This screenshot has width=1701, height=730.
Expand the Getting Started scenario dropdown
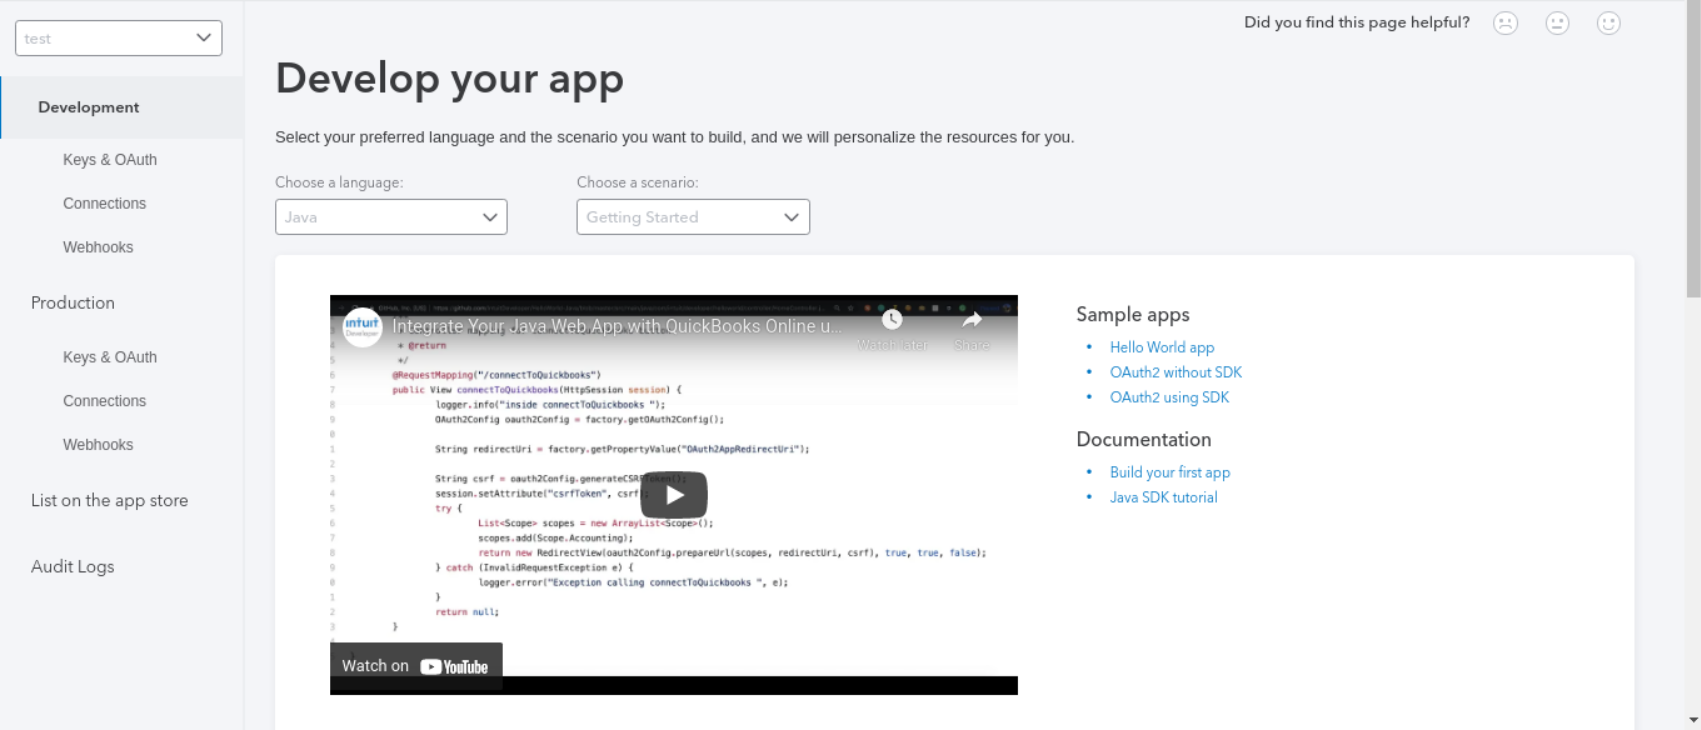point(693,217)
